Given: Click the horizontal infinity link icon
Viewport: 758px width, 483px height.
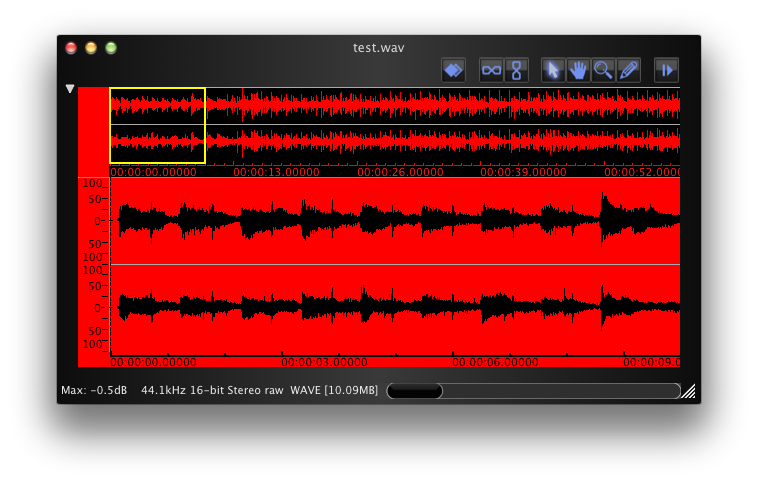Looking at the screenshot, I should (492, 71).
